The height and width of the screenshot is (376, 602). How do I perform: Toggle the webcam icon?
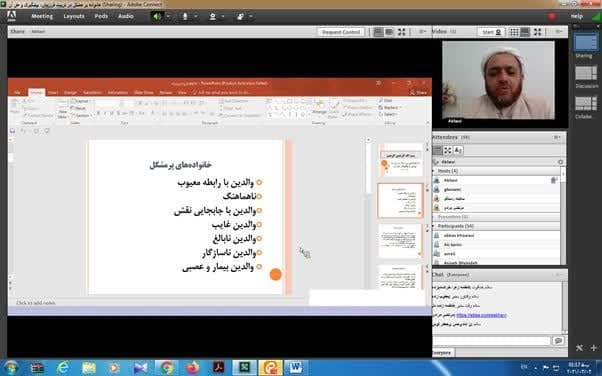click(x=212, y=17)
